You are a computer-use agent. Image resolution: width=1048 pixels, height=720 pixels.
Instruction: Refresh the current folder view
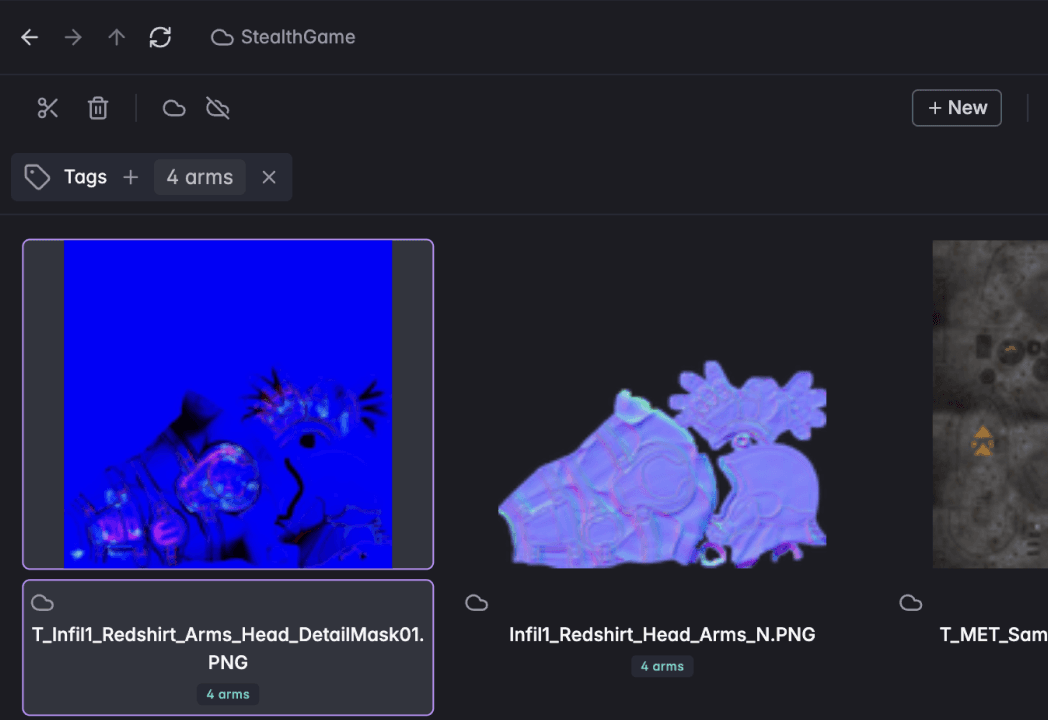(x=160, y=37)
